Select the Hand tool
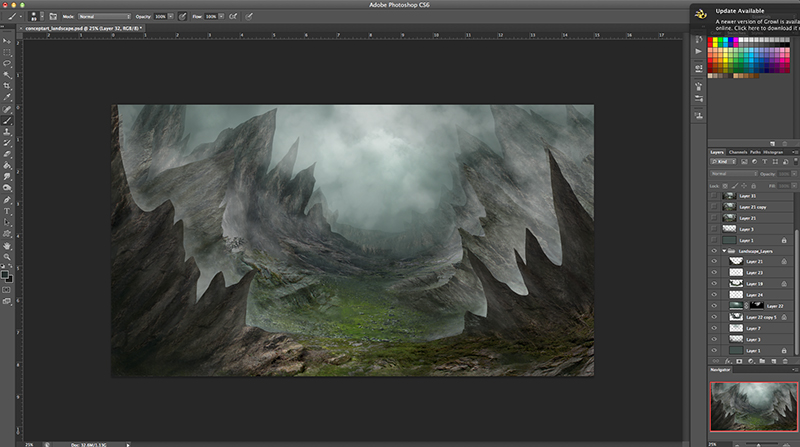Viewport: 800px width, 447px height. click(7, 245)
